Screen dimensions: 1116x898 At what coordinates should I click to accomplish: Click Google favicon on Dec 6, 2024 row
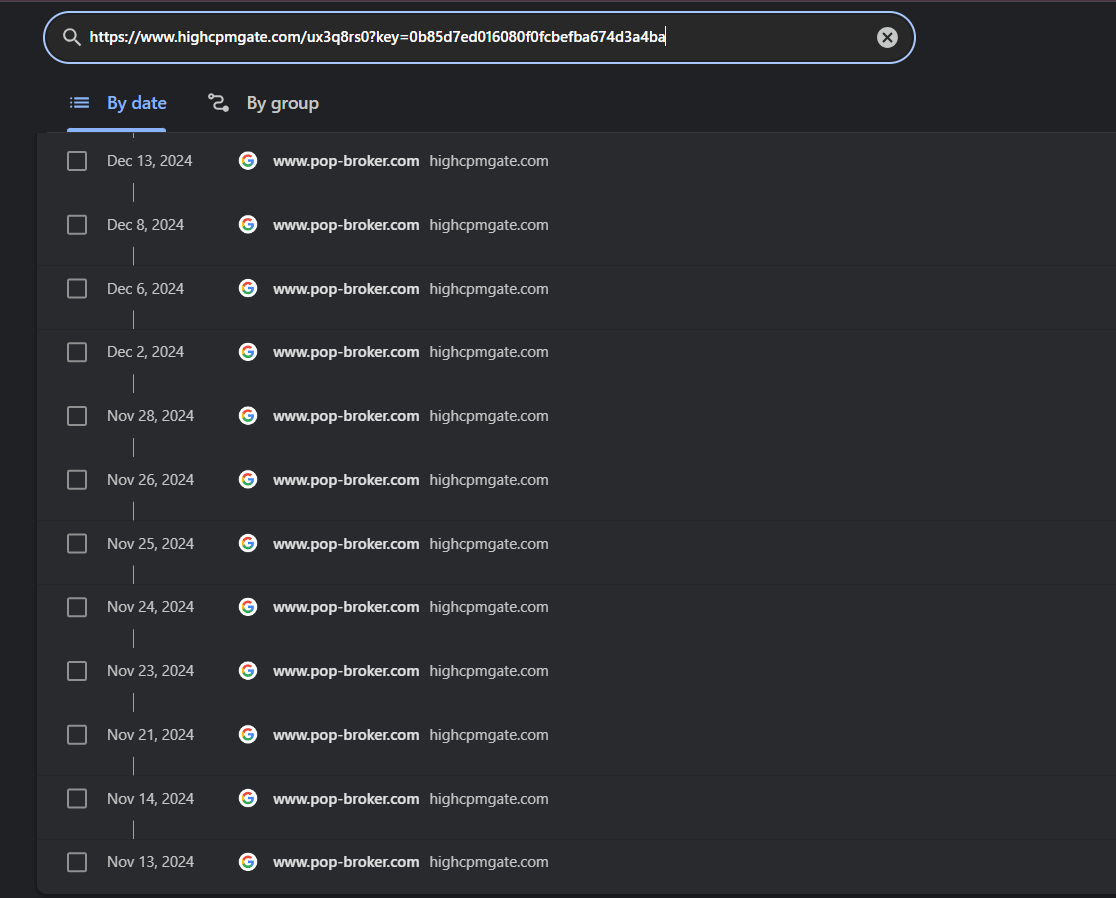click(x=248, y=288)
